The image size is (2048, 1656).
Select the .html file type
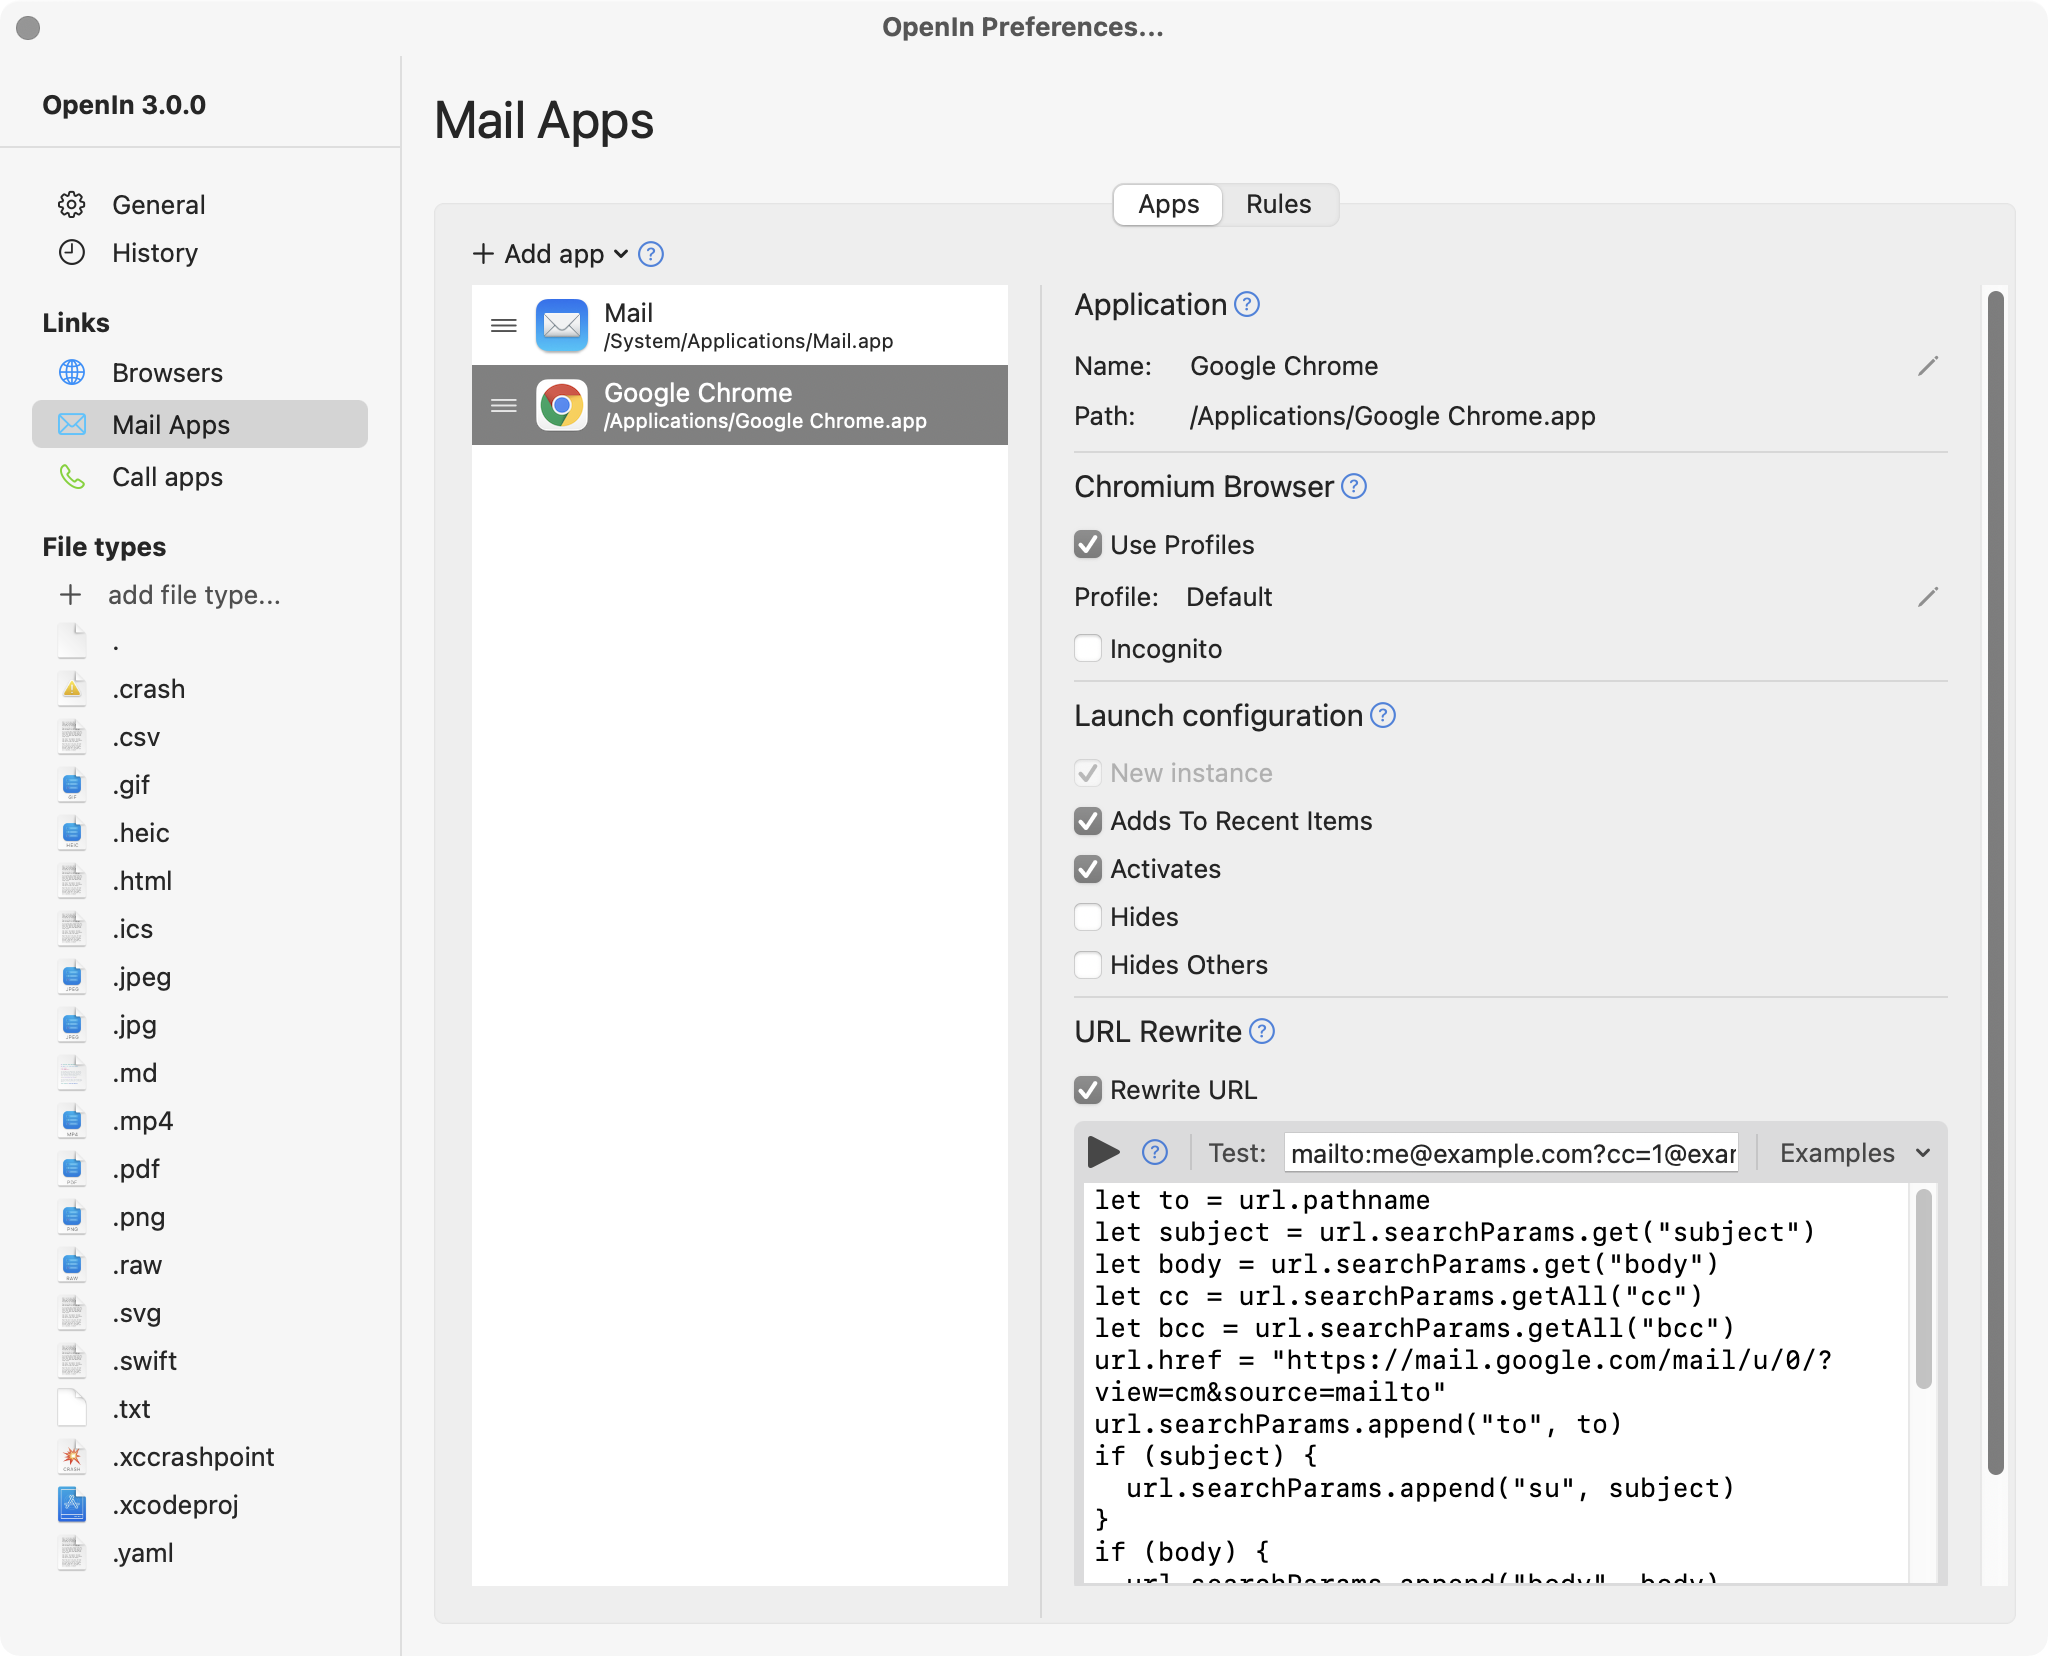[142, 881]
